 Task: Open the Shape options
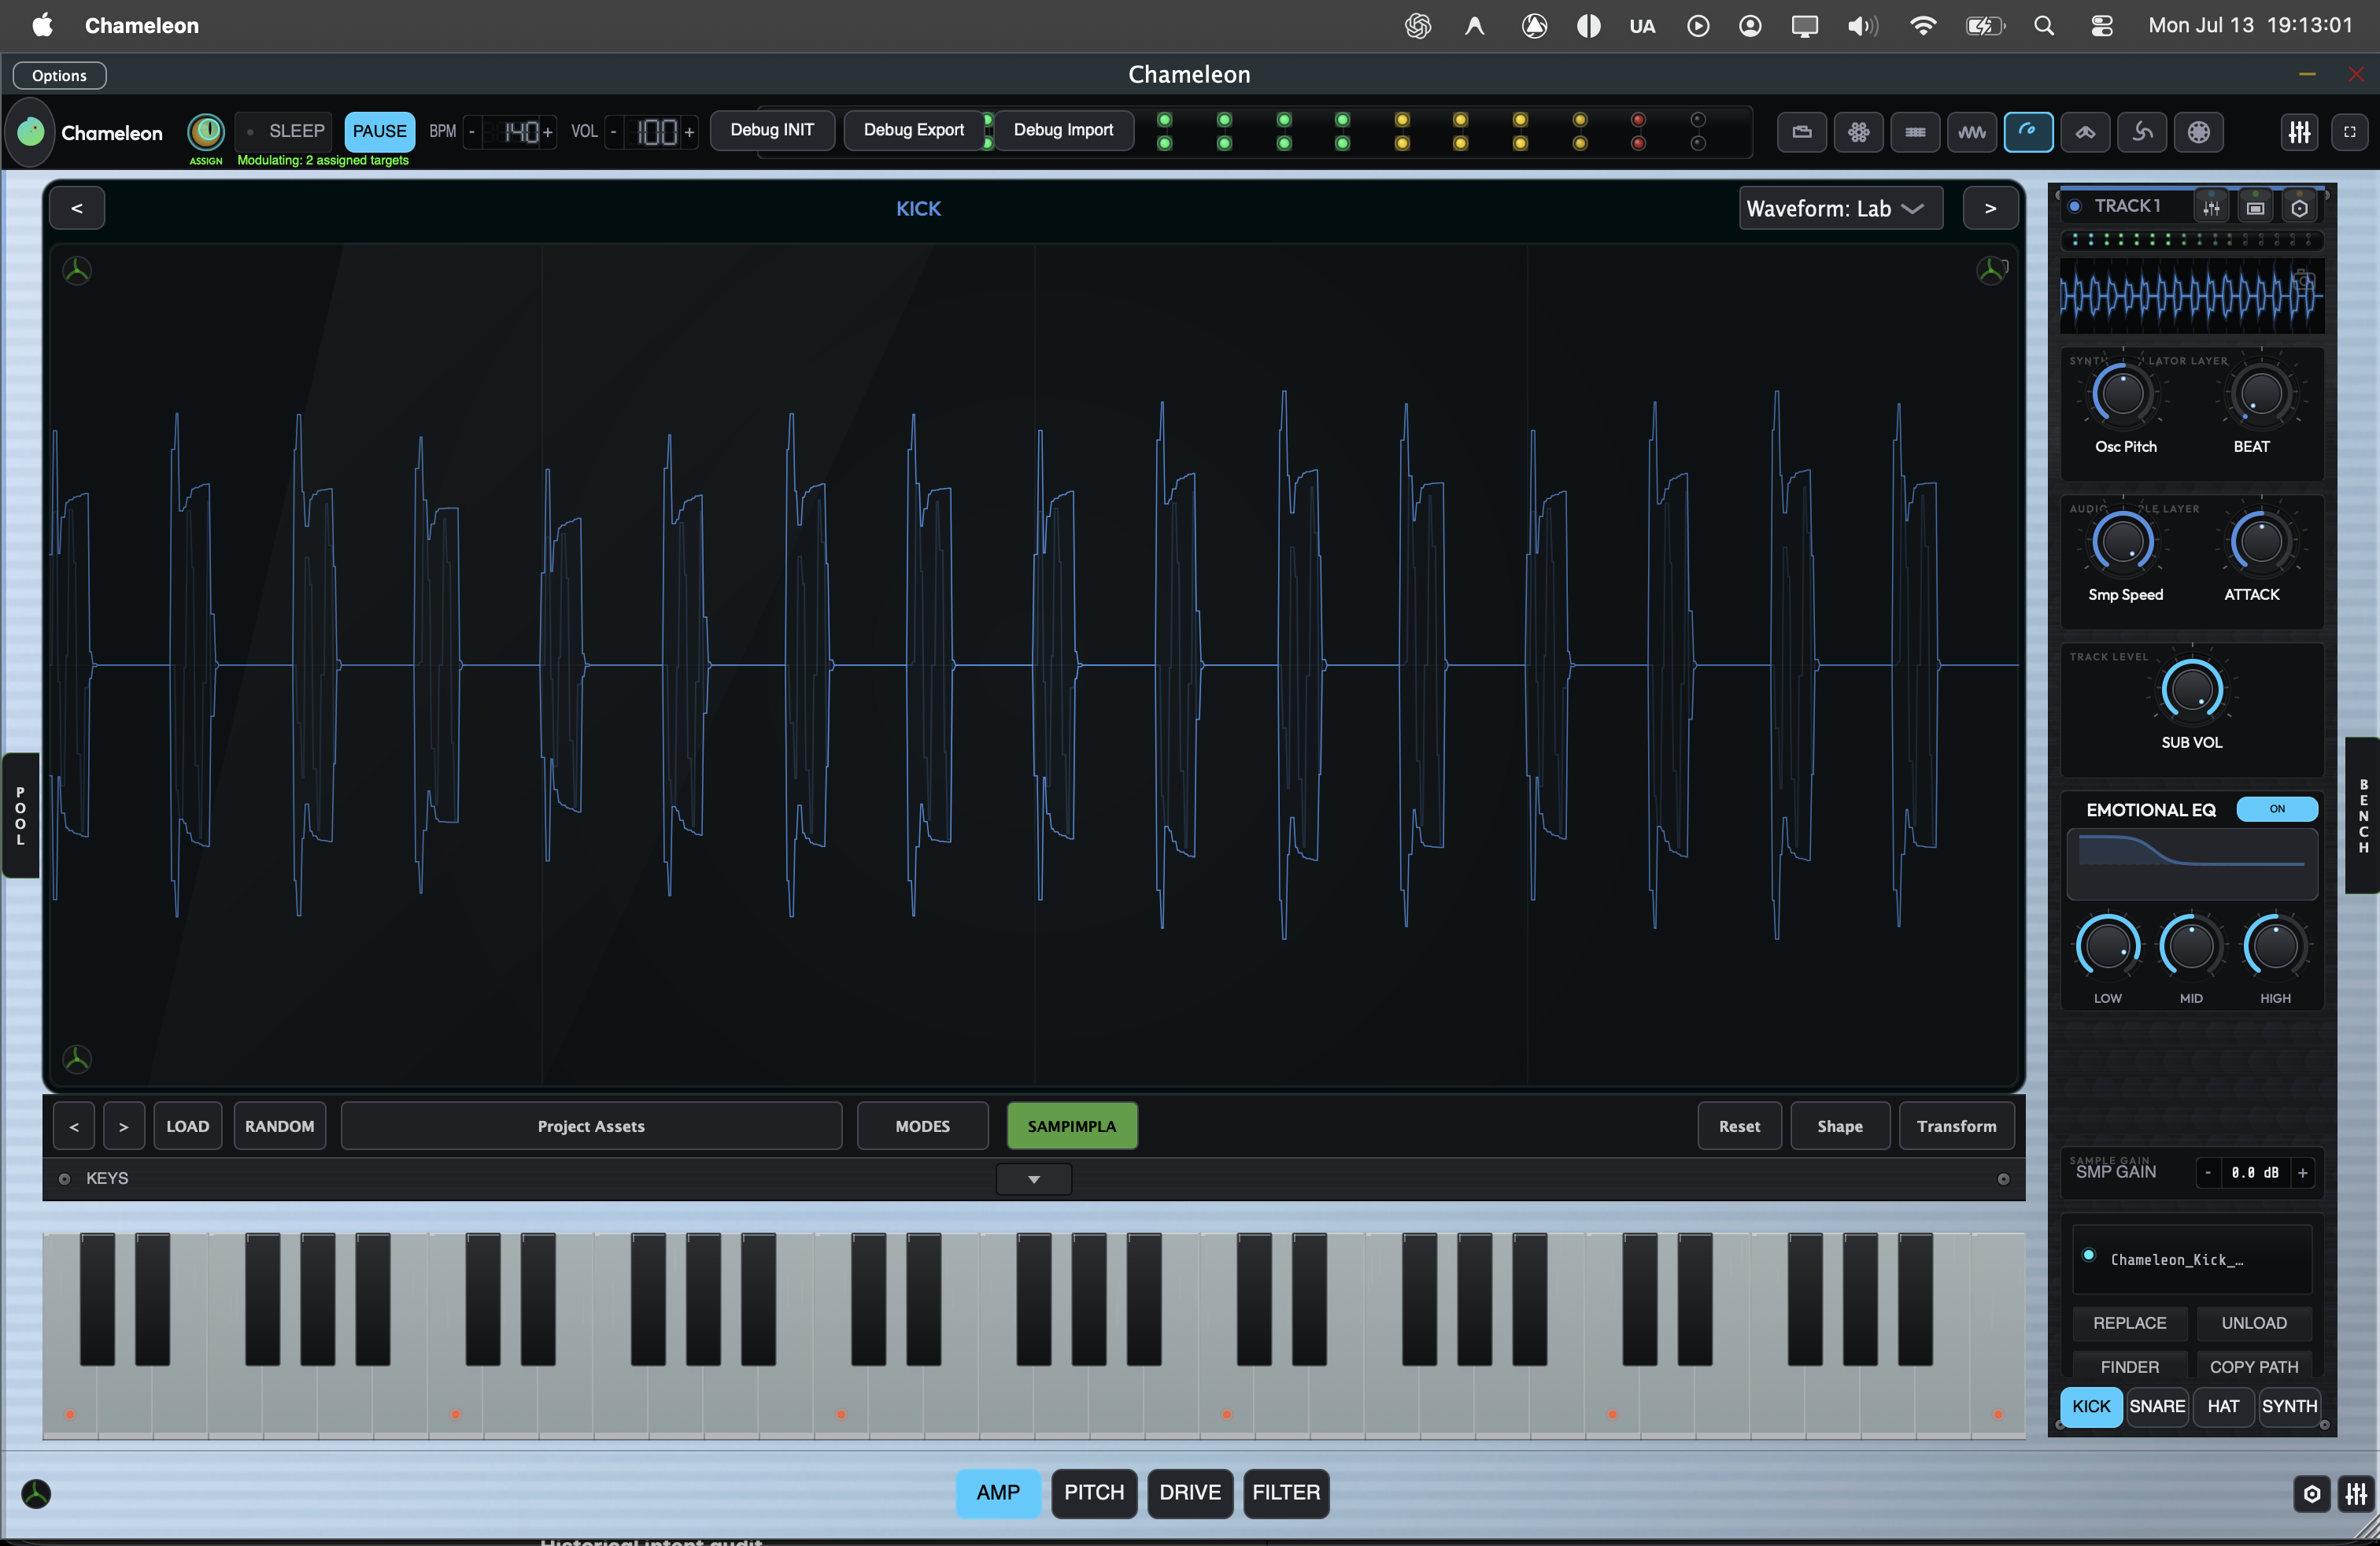[x=1840, y=1126]
